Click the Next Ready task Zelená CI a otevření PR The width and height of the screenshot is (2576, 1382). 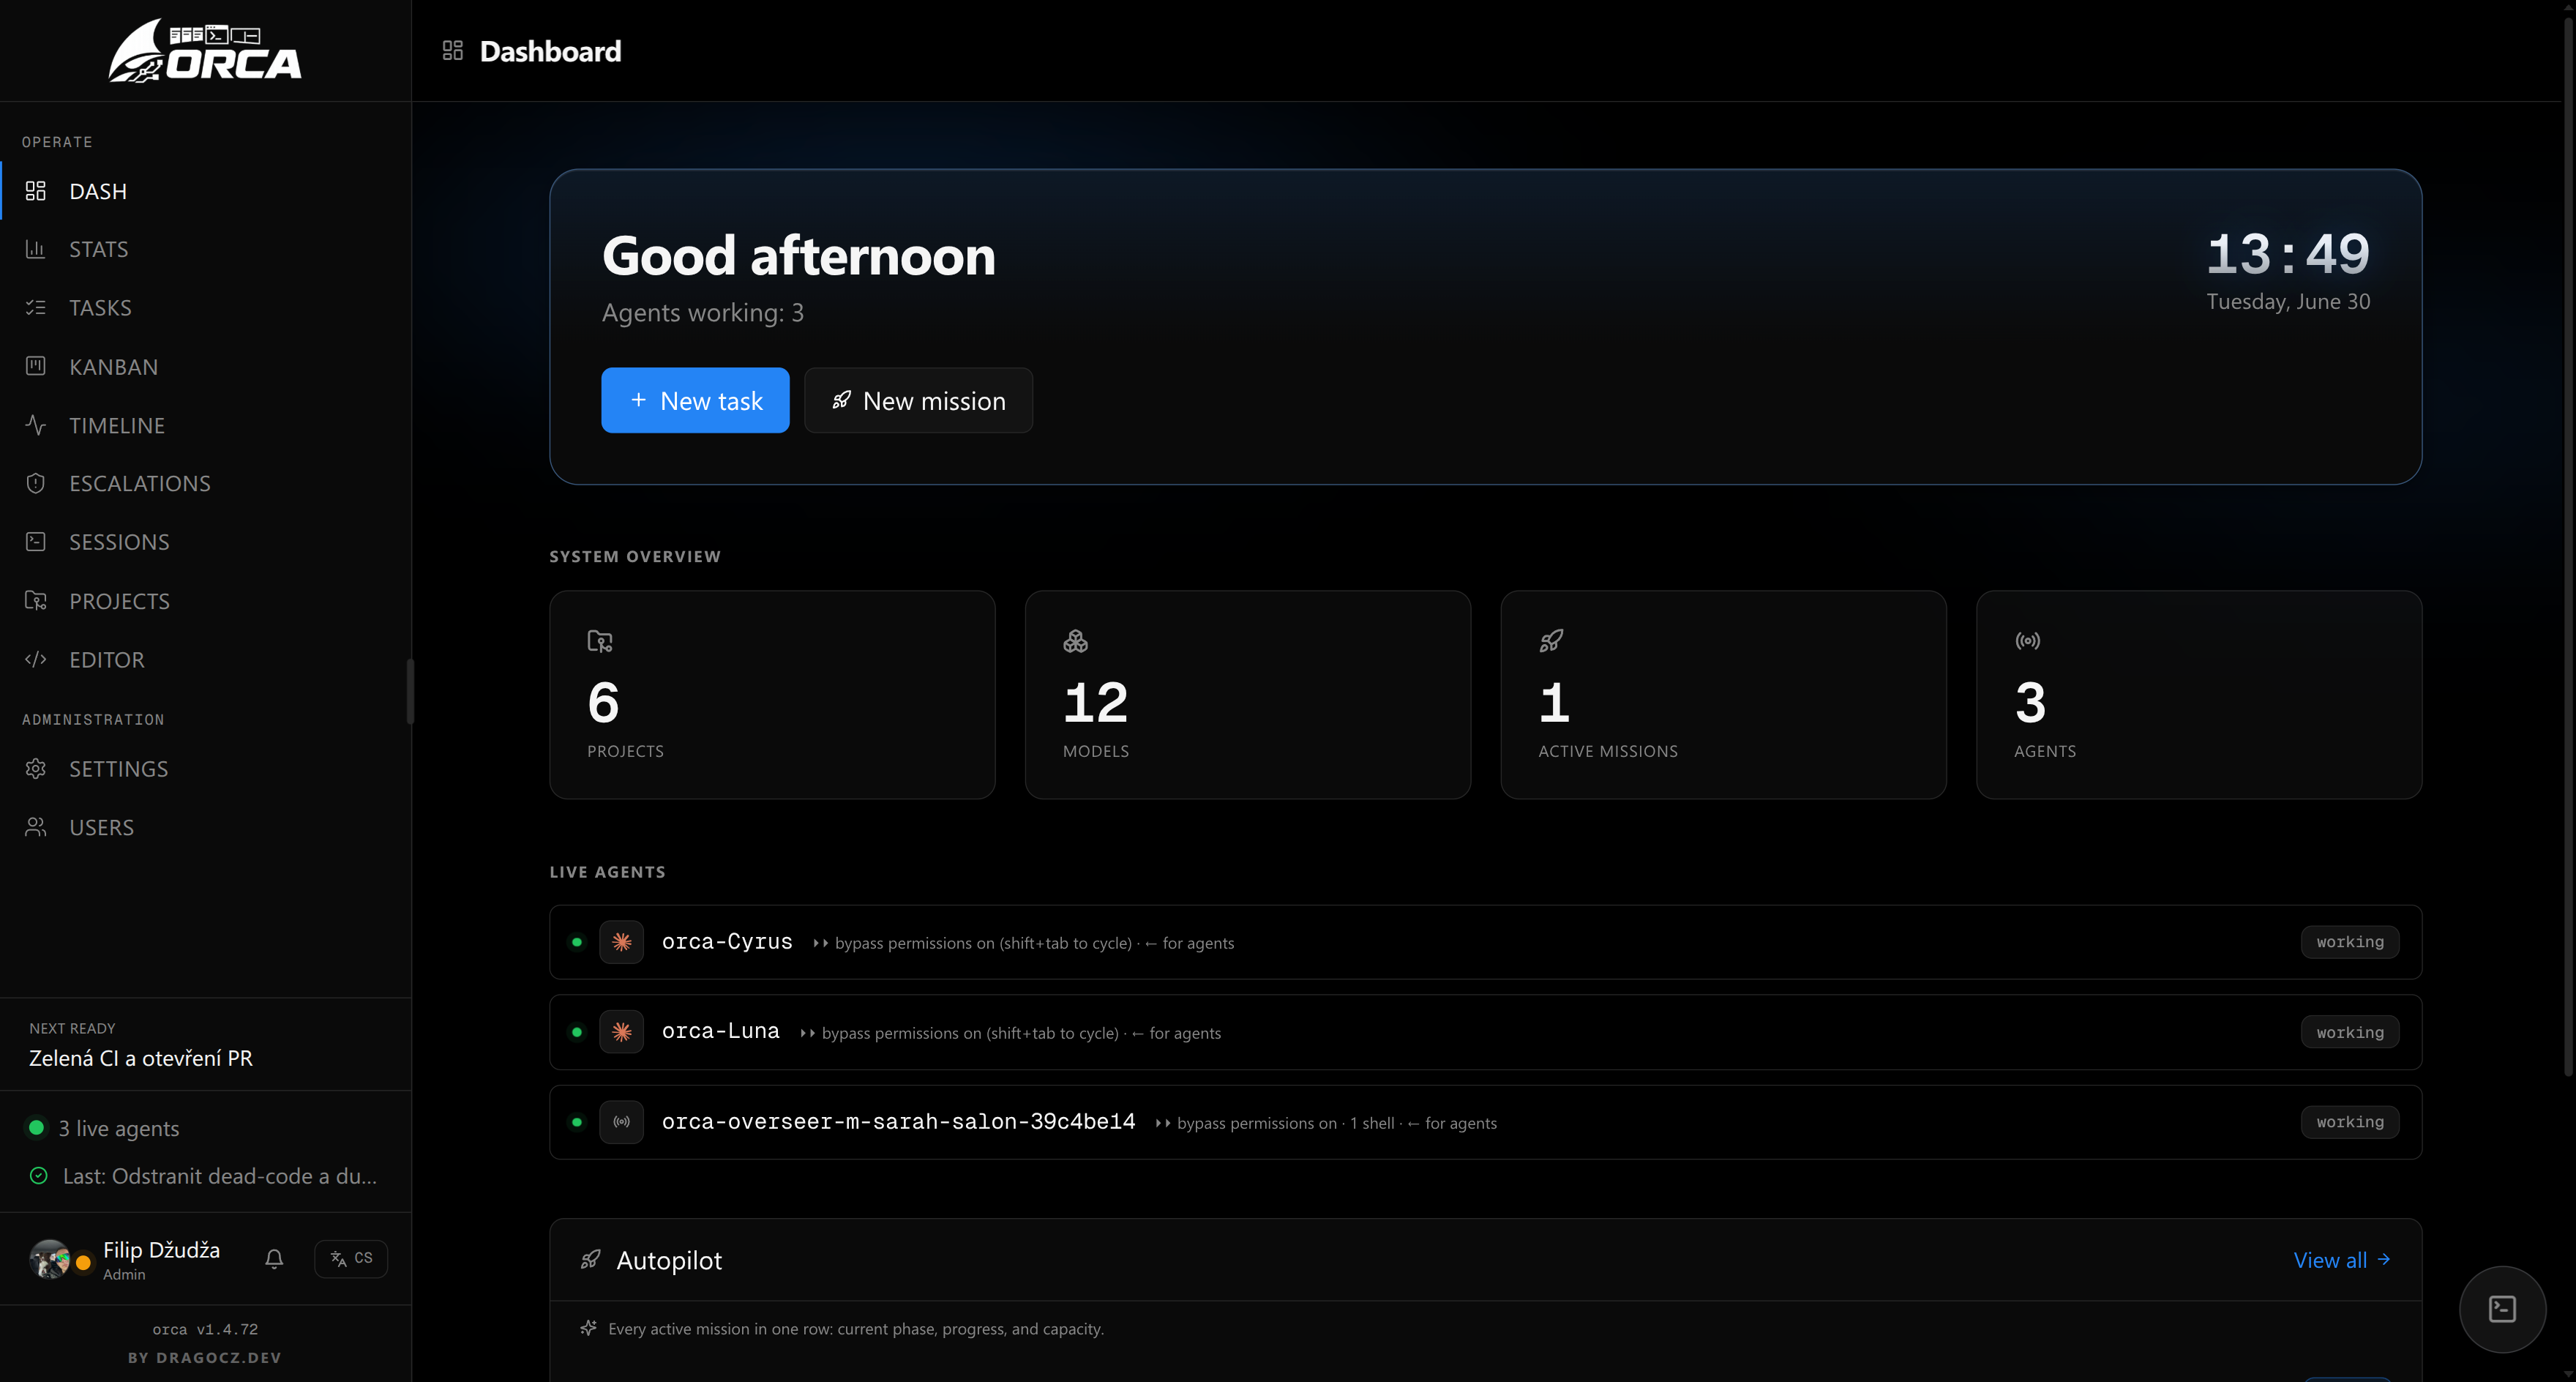[141, 1058]
